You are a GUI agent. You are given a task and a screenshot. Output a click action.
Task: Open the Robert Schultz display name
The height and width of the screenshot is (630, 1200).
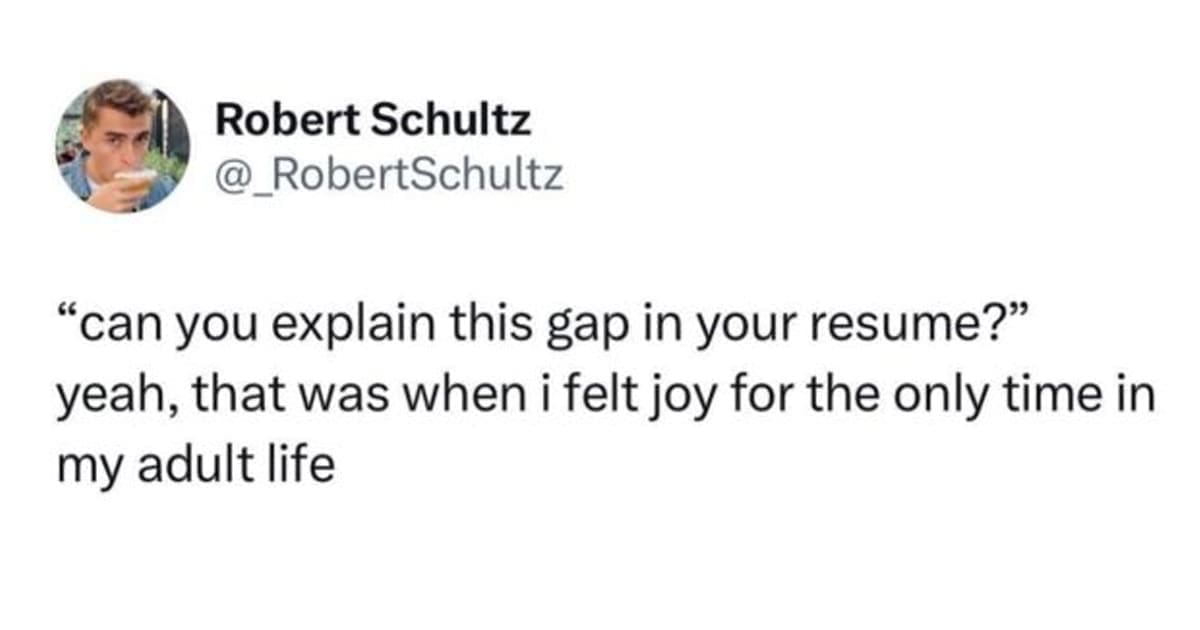pyautogui.click(x=373, y=122)
